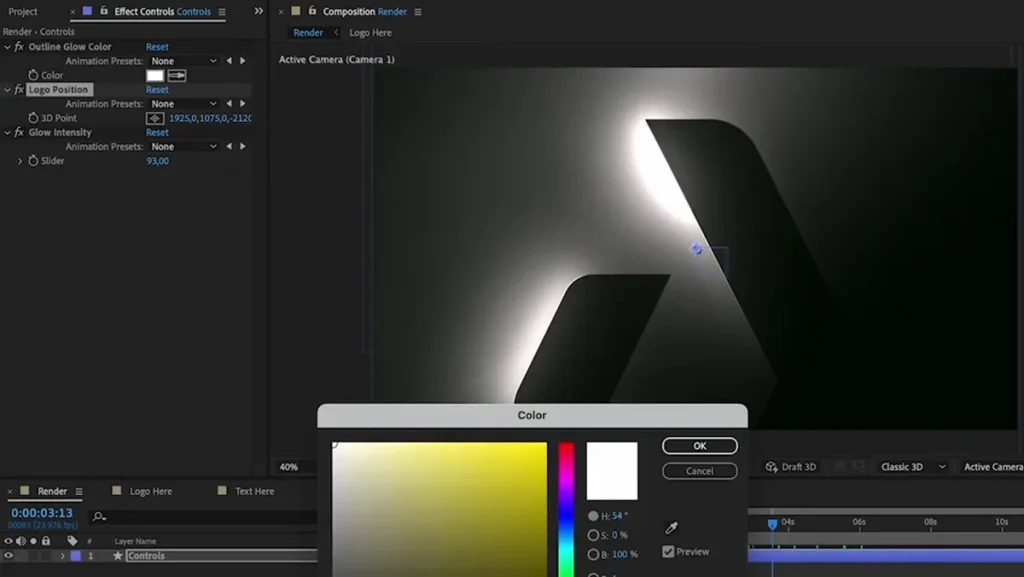The width and height of the screenshot is (1024, 577).
Task: Select the B brightness radio button
Action: pyautogui.click(x=593, y=554)
